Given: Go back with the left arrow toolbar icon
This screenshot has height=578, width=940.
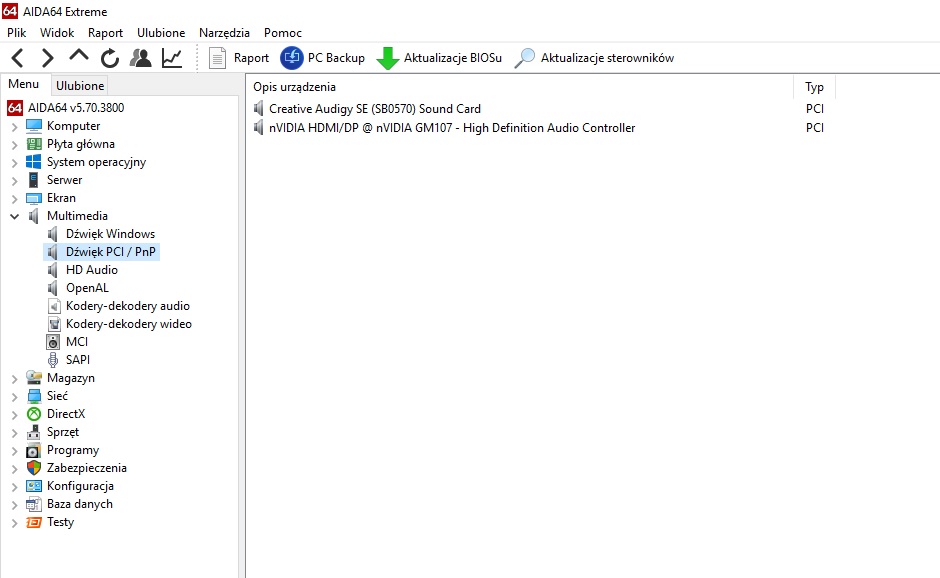Looking at the screenshot, I should [18, 58].
